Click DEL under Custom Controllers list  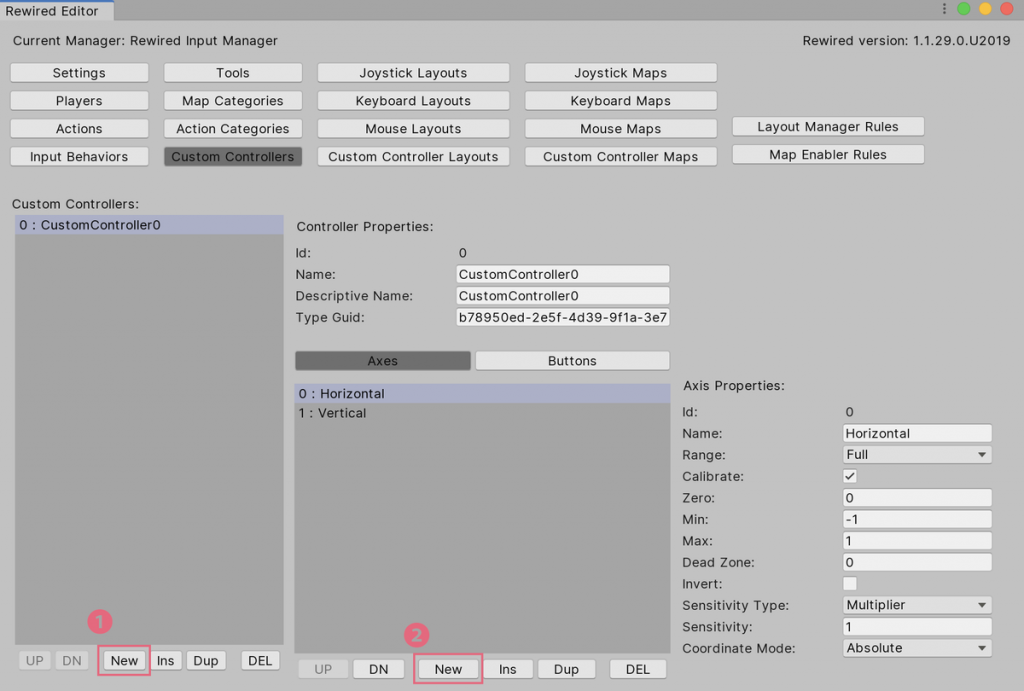click(260, 660)
